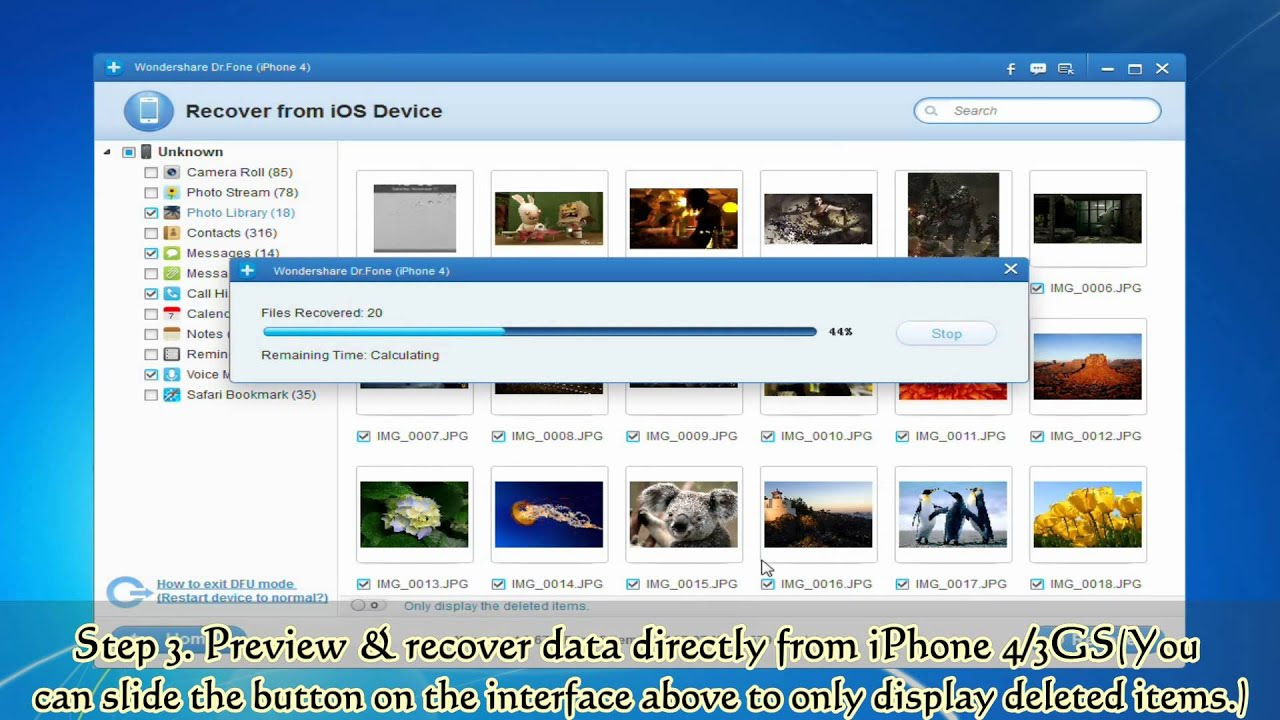The height and width of the screenshot is (720, 1280).
Task: Click the IMG_0015.JPG file name
Action: coord(692,584)
